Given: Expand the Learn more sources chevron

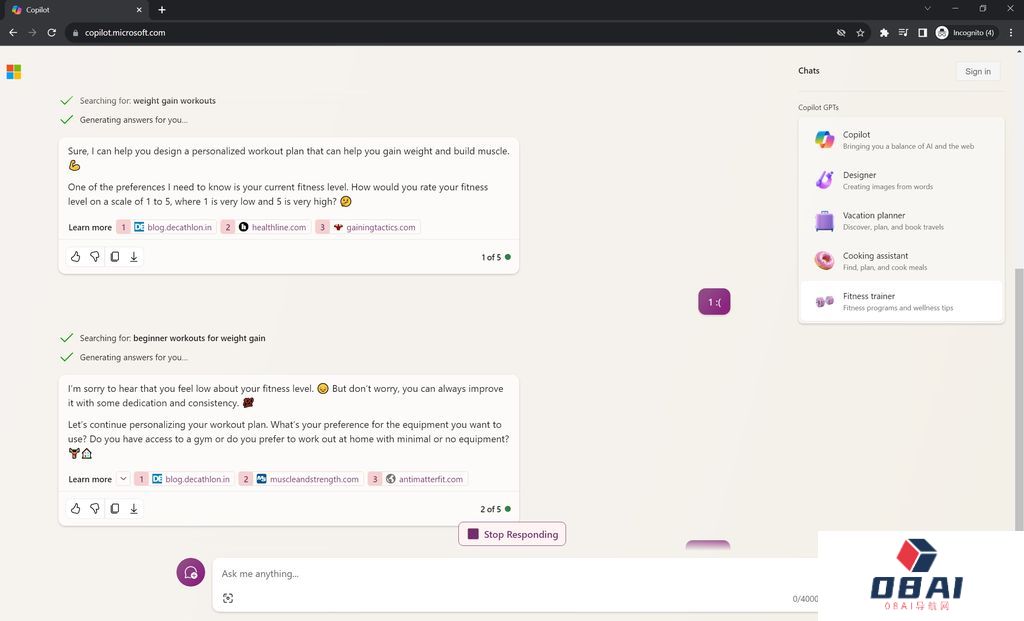Looking at the screenshot, I should [x=123, y=479].
